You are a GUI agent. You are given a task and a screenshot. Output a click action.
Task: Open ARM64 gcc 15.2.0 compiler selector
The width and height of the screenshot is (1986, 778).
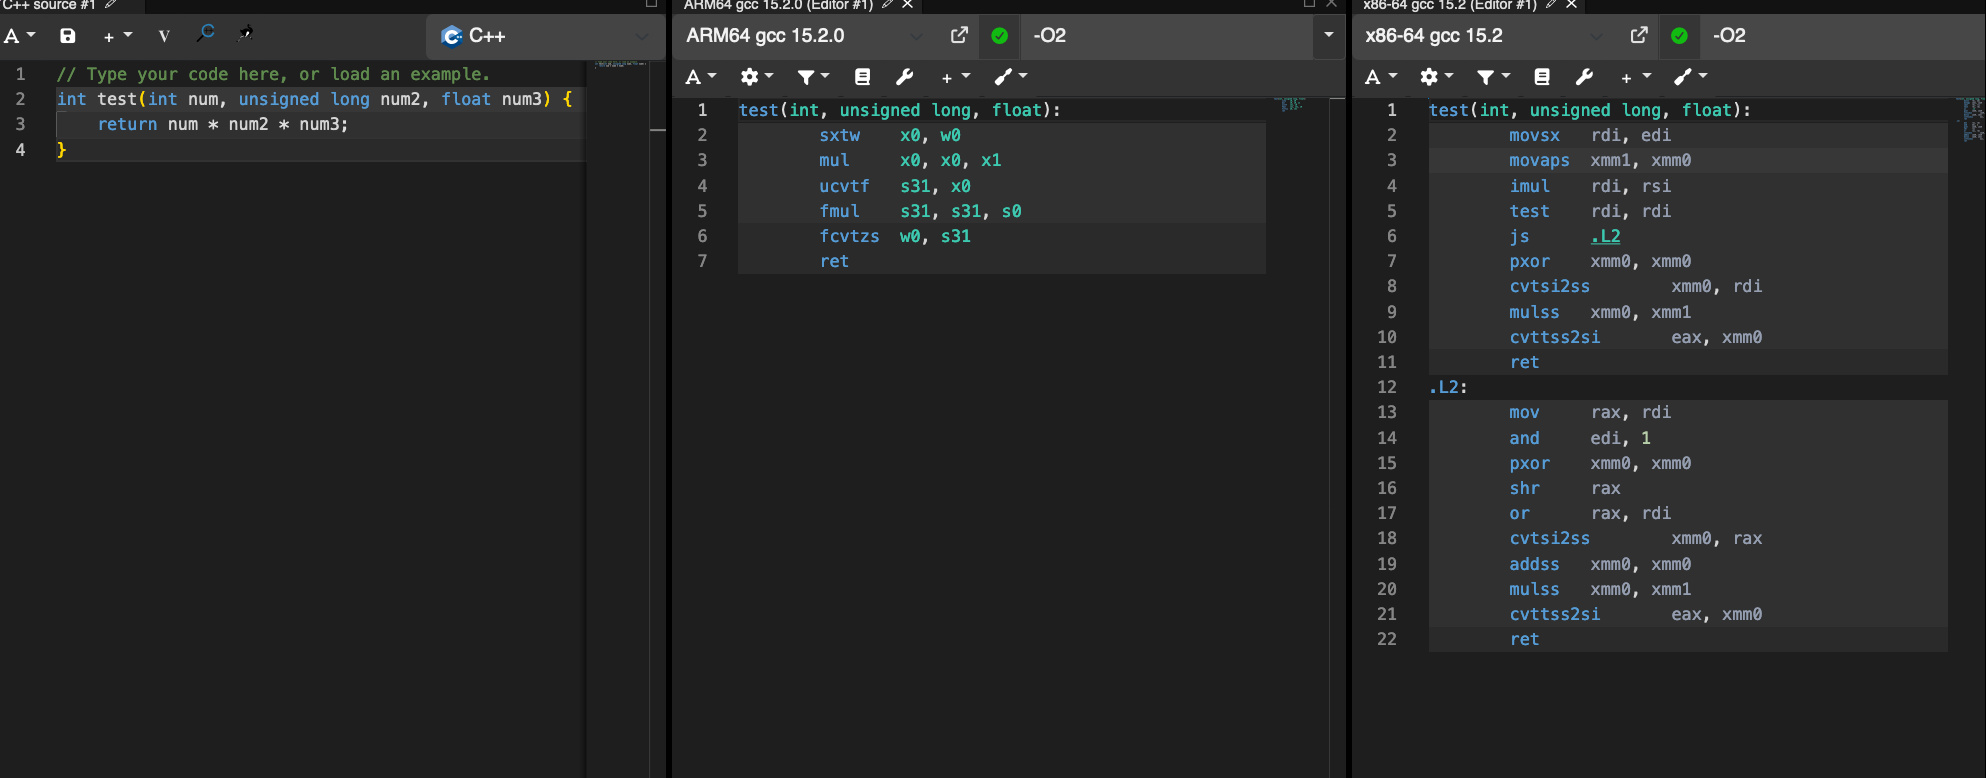(x=804, y=36)
